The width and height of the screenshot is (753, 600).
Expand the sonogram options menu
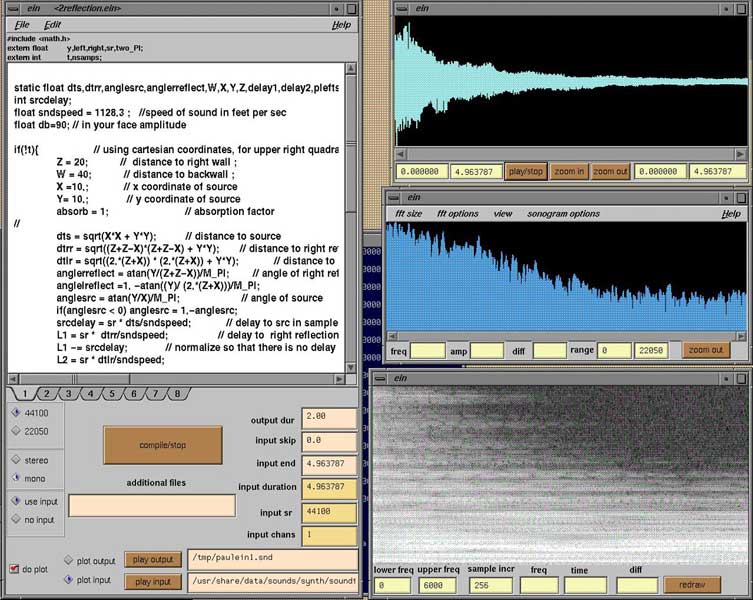coord(564,214)
